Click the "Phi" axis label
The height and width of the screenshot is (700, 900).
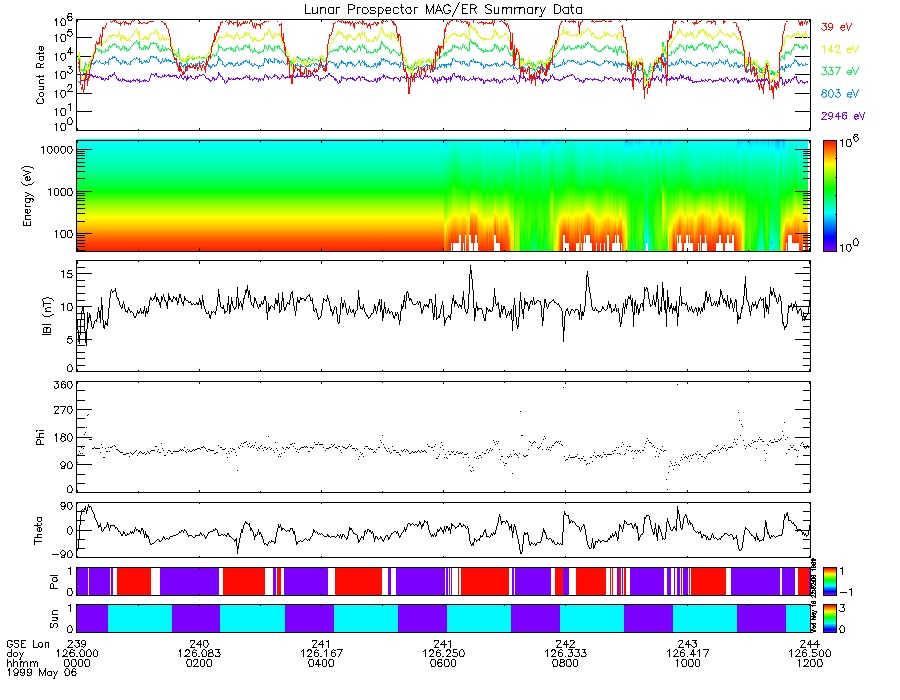point(40,437)
